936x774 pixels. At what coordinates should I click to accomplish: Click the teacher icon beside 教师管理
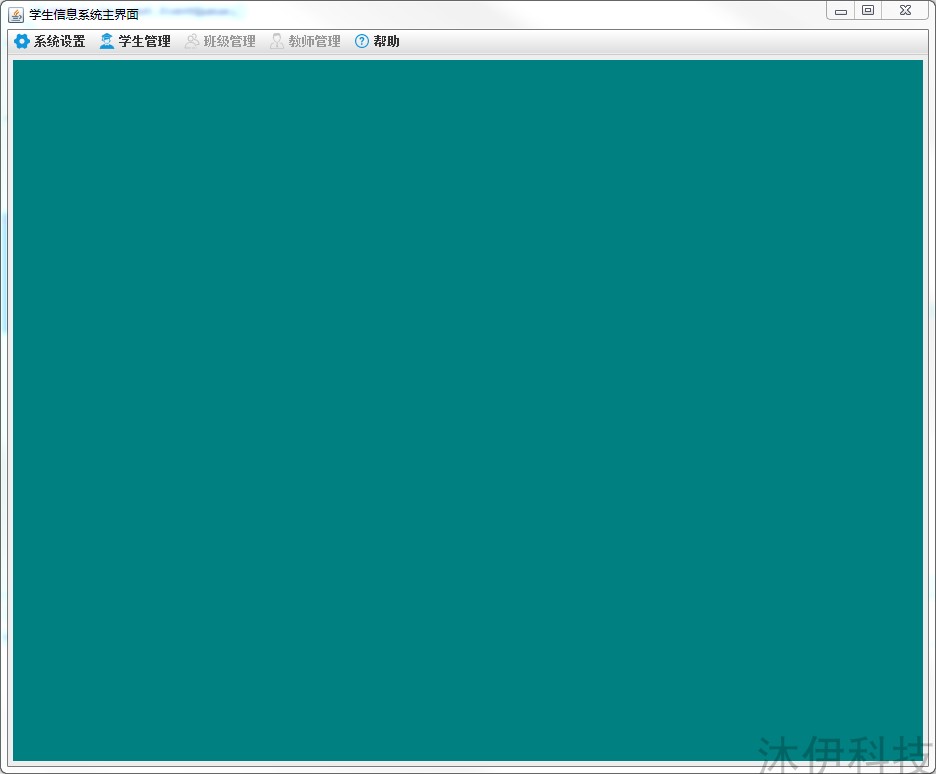277,41
